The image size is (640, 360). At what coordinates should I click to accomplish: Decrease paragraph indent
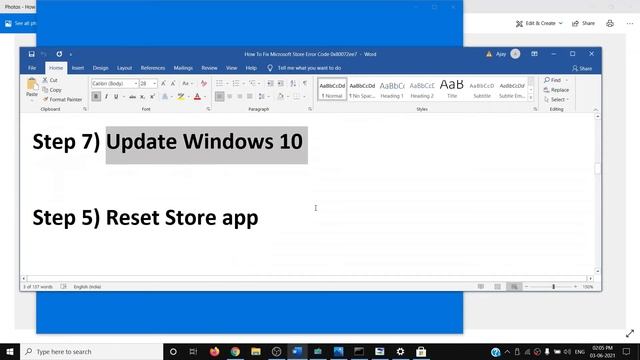point(270,83)
